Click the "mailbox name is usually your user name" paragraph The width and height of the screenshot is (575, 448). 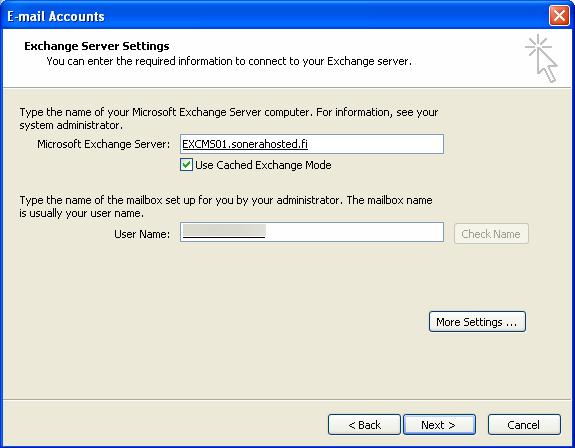(226, 206)
